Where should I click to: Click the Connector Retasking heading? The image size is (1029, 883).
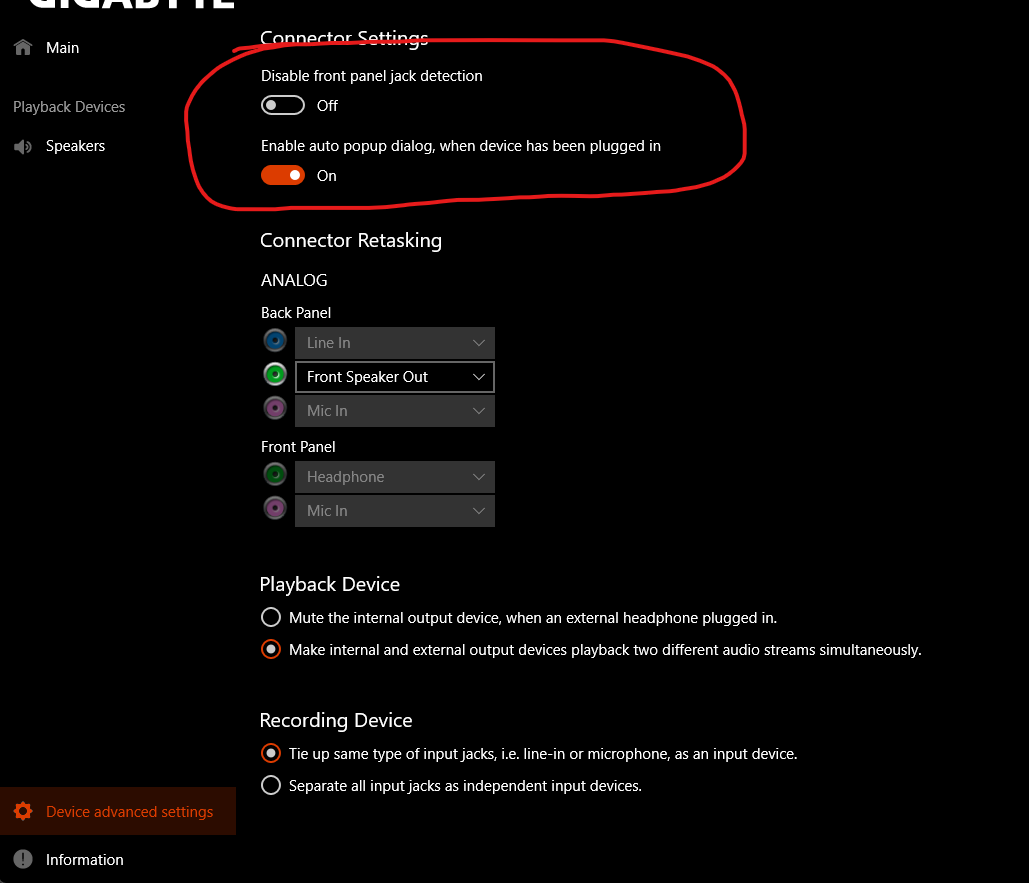tap(351, 240)
